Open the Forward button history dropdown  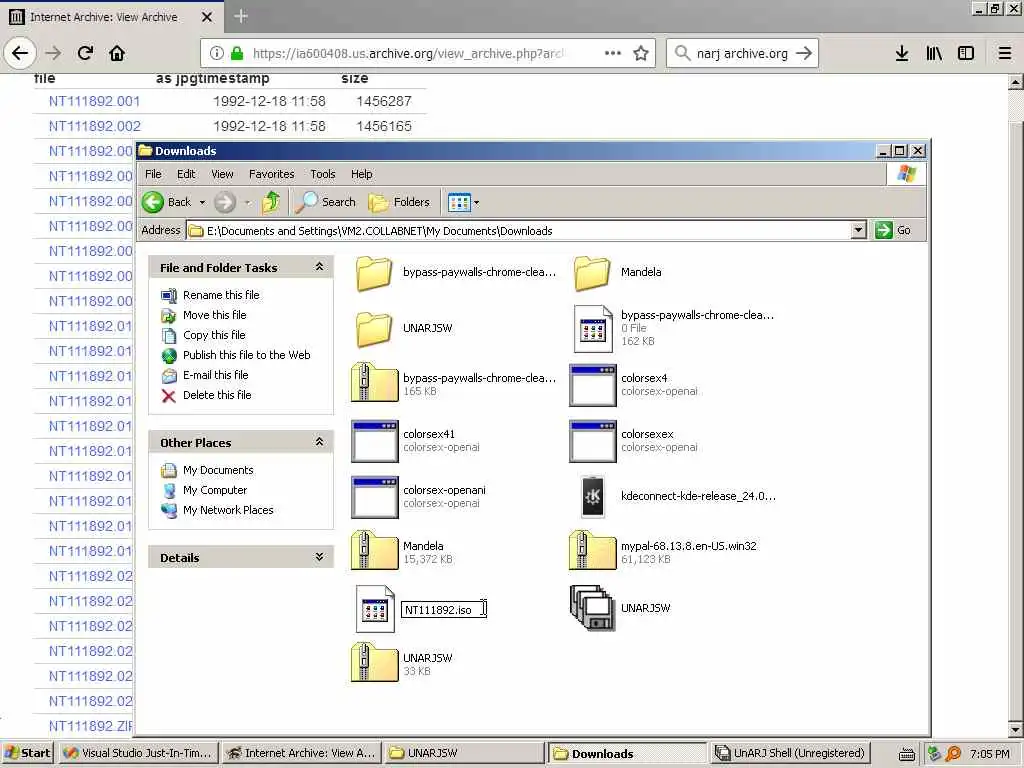point(248,203)
